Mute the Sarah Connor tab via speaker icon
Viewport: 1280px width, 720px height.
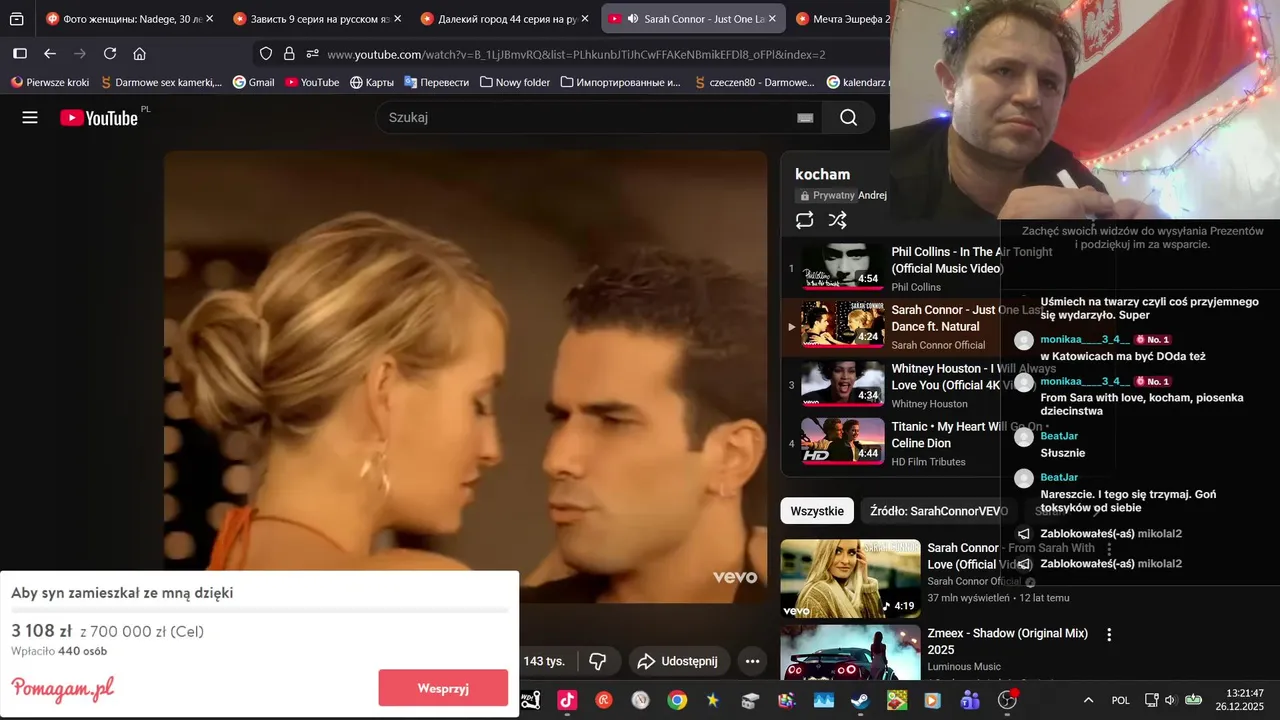point(632,19)
